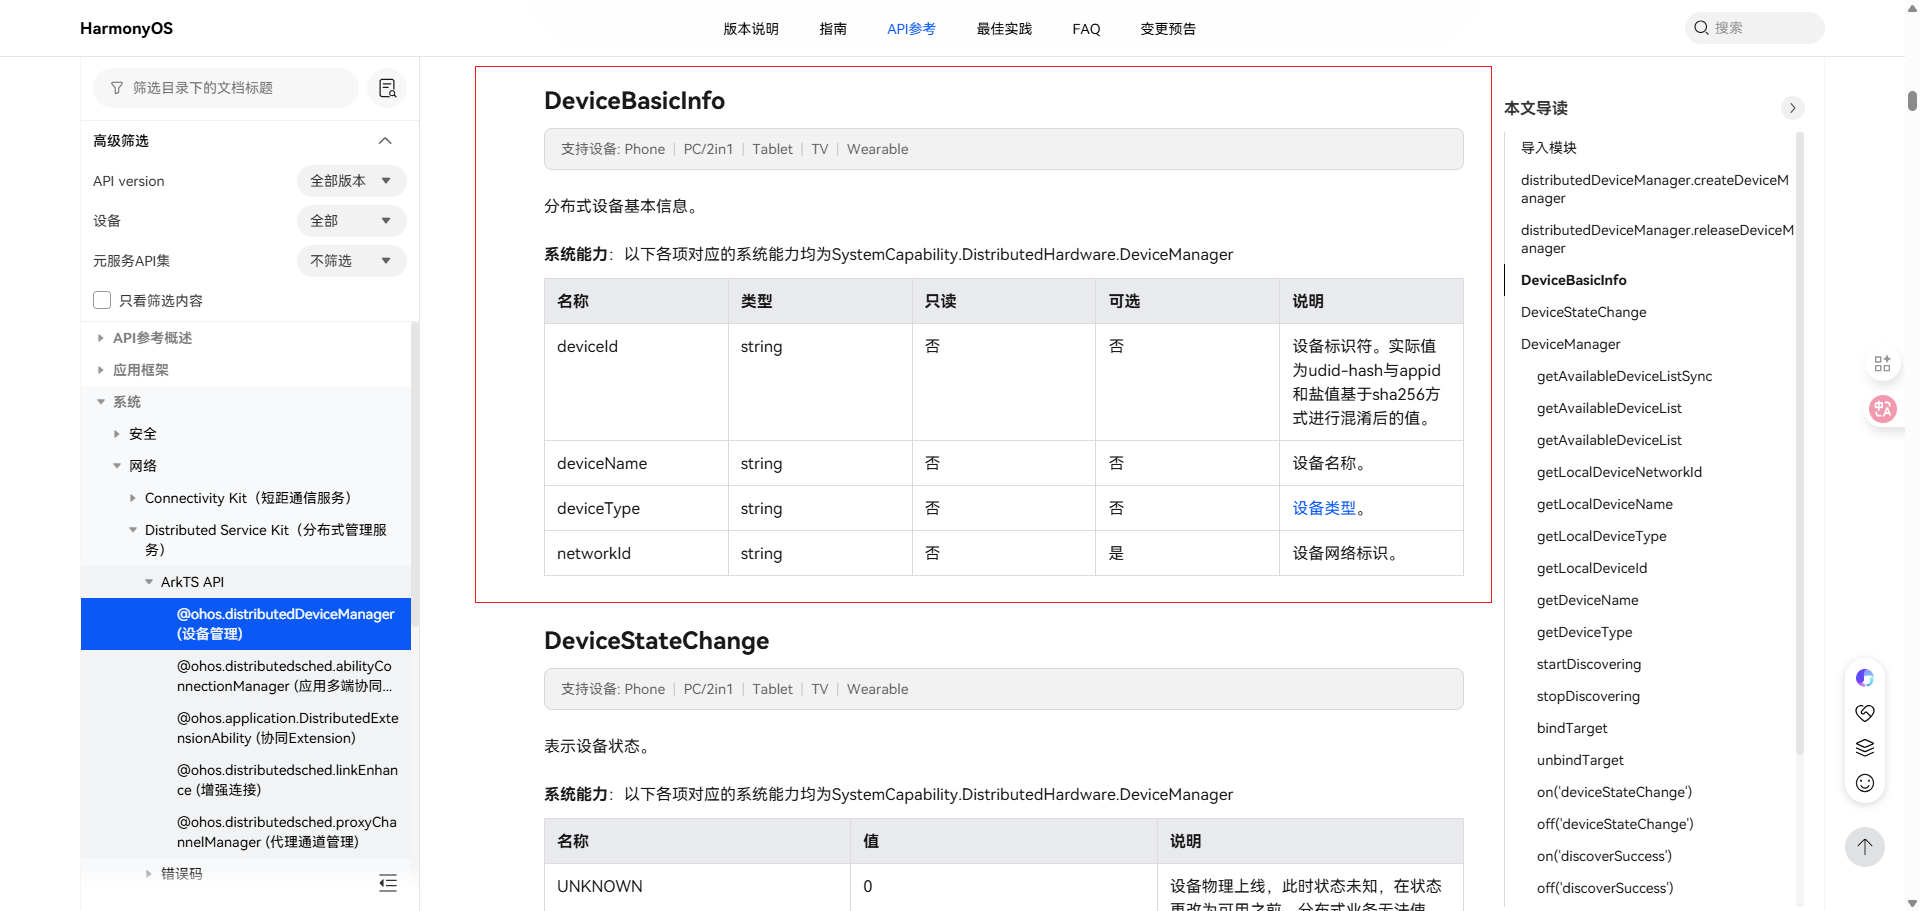Screen dimensions: 1920x911
Task: Click the back-to-top arrow button
Action: click(x=1864, y=847)
